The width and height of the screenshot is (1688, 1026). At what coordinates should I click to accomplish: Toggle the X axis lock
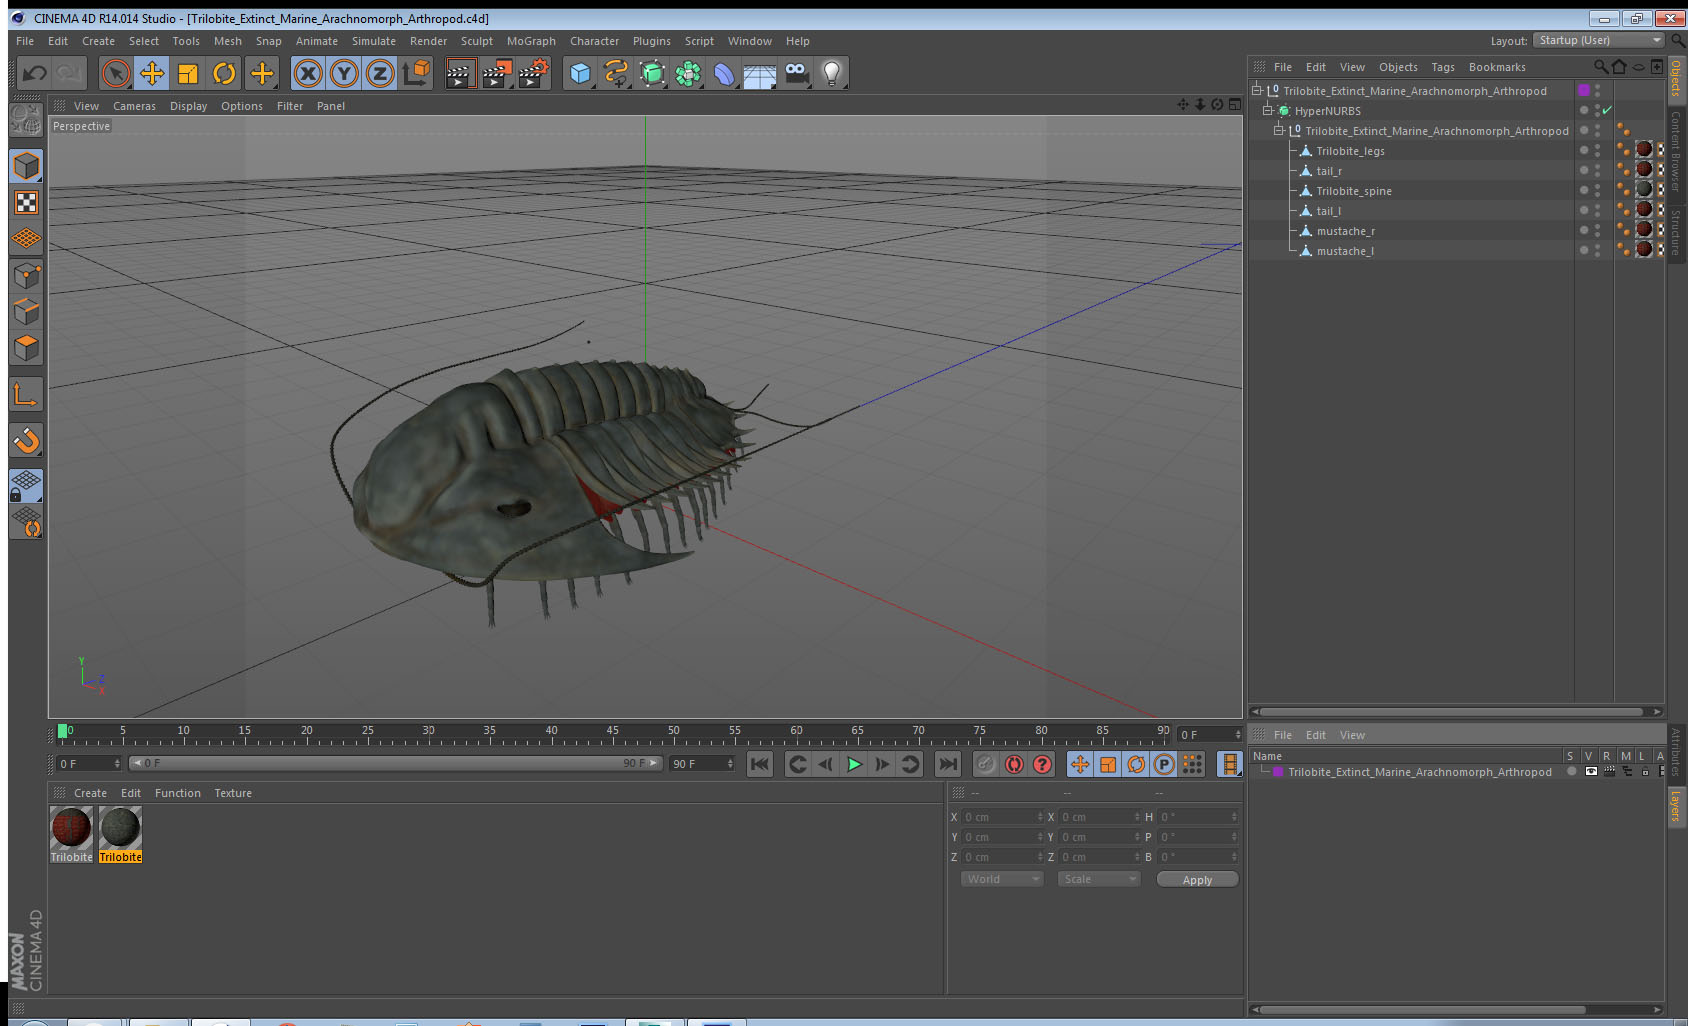[x=308, y=73]
